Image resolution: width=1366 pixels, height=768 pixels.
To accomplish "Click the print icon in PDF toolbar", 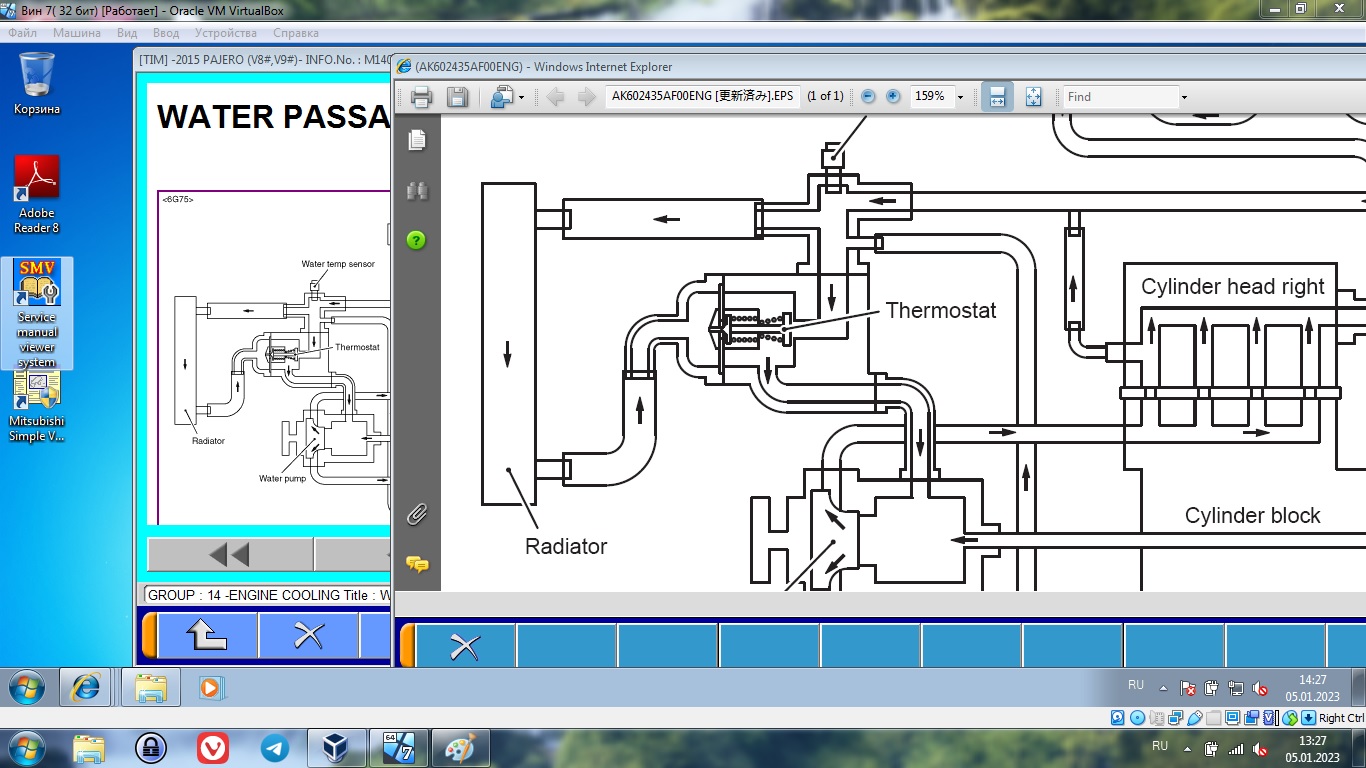I will click(421, 97).
